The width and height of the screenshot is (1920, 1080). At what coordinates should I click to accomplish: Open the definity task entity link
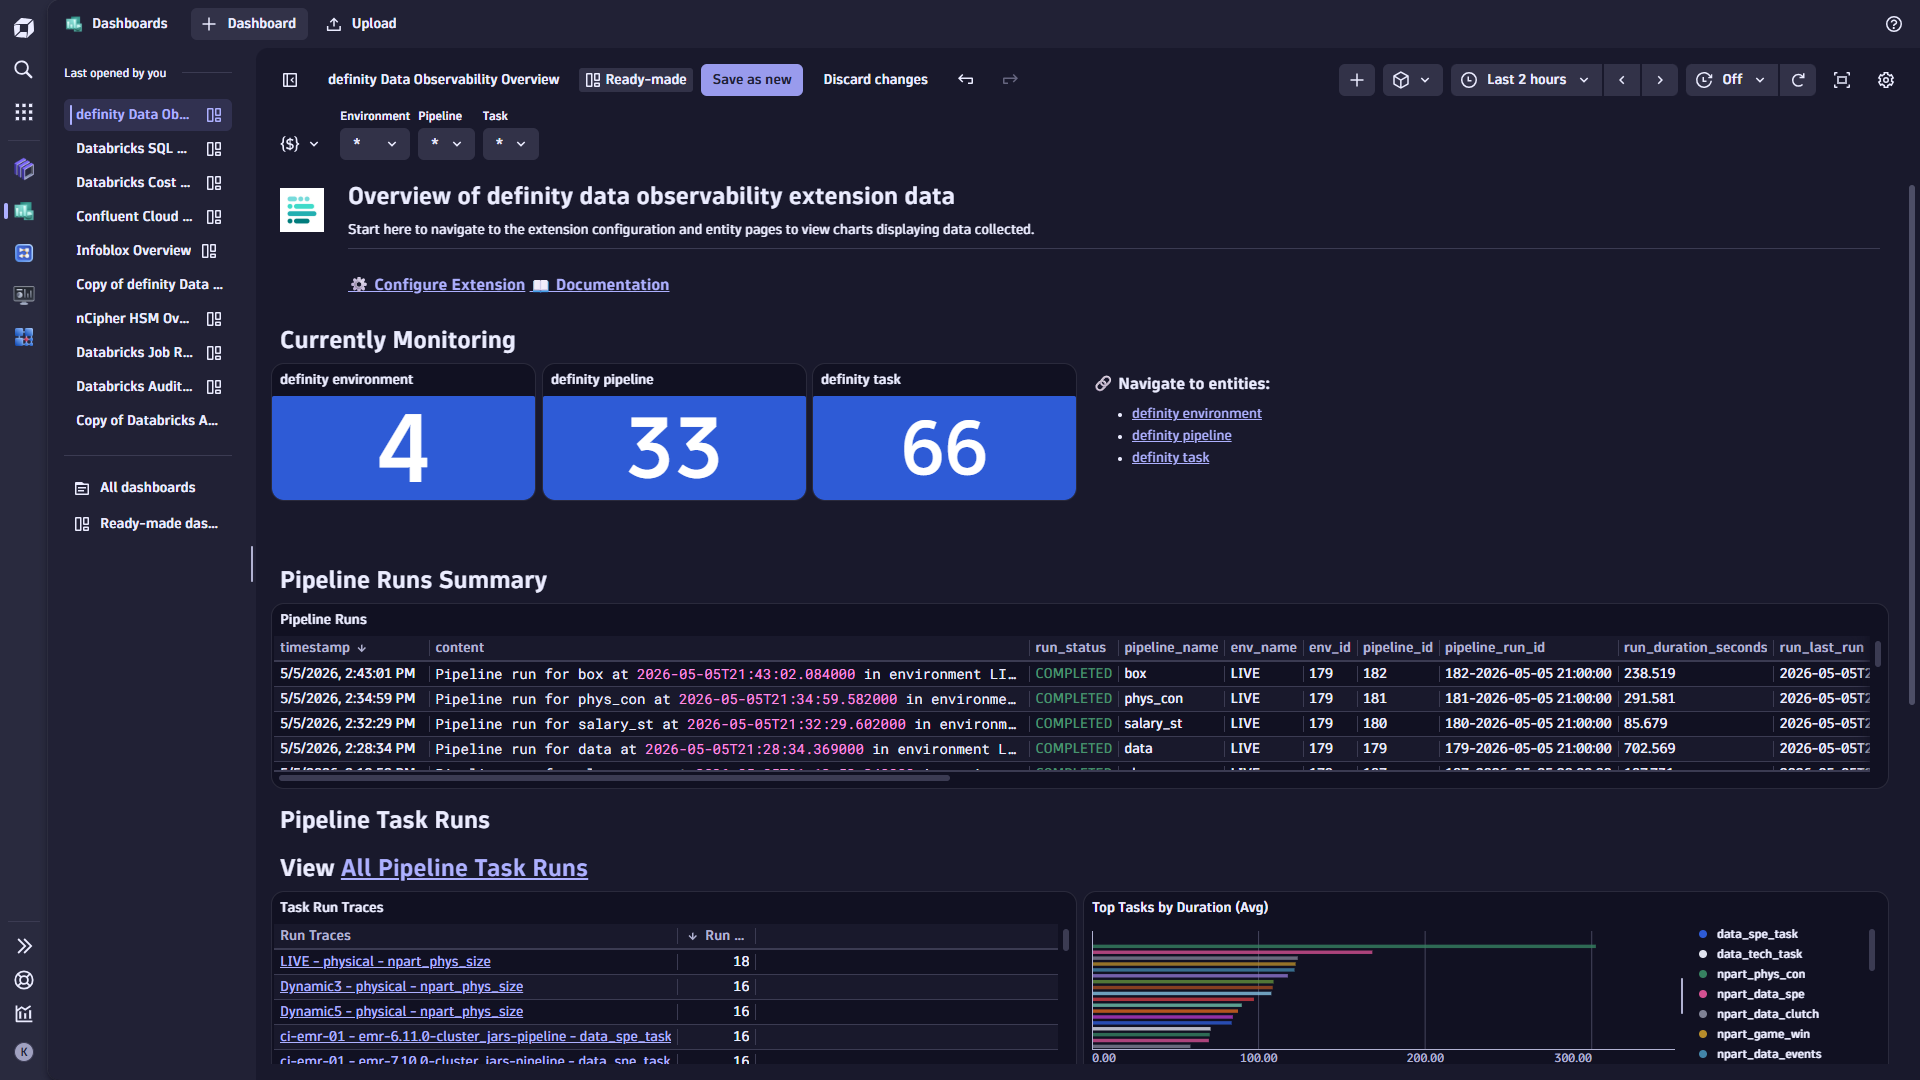point(1170,458)
